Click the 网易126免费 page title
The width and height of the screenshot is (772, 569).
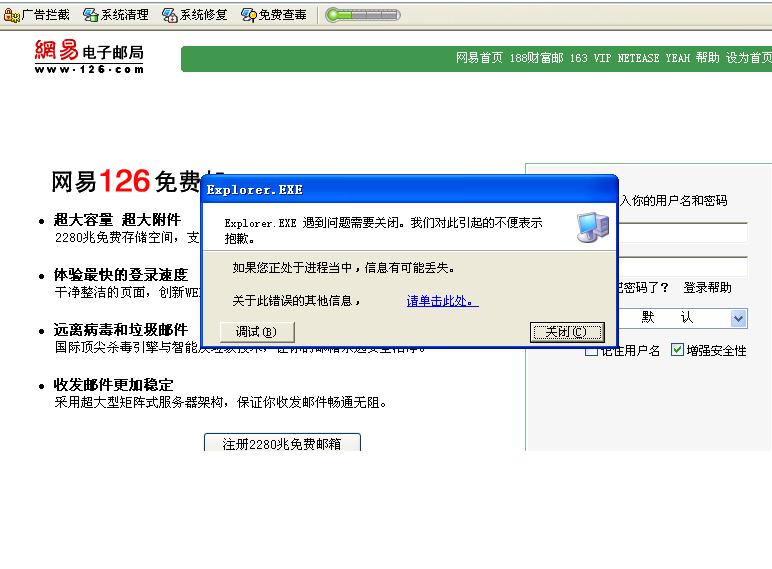(126, 181)
